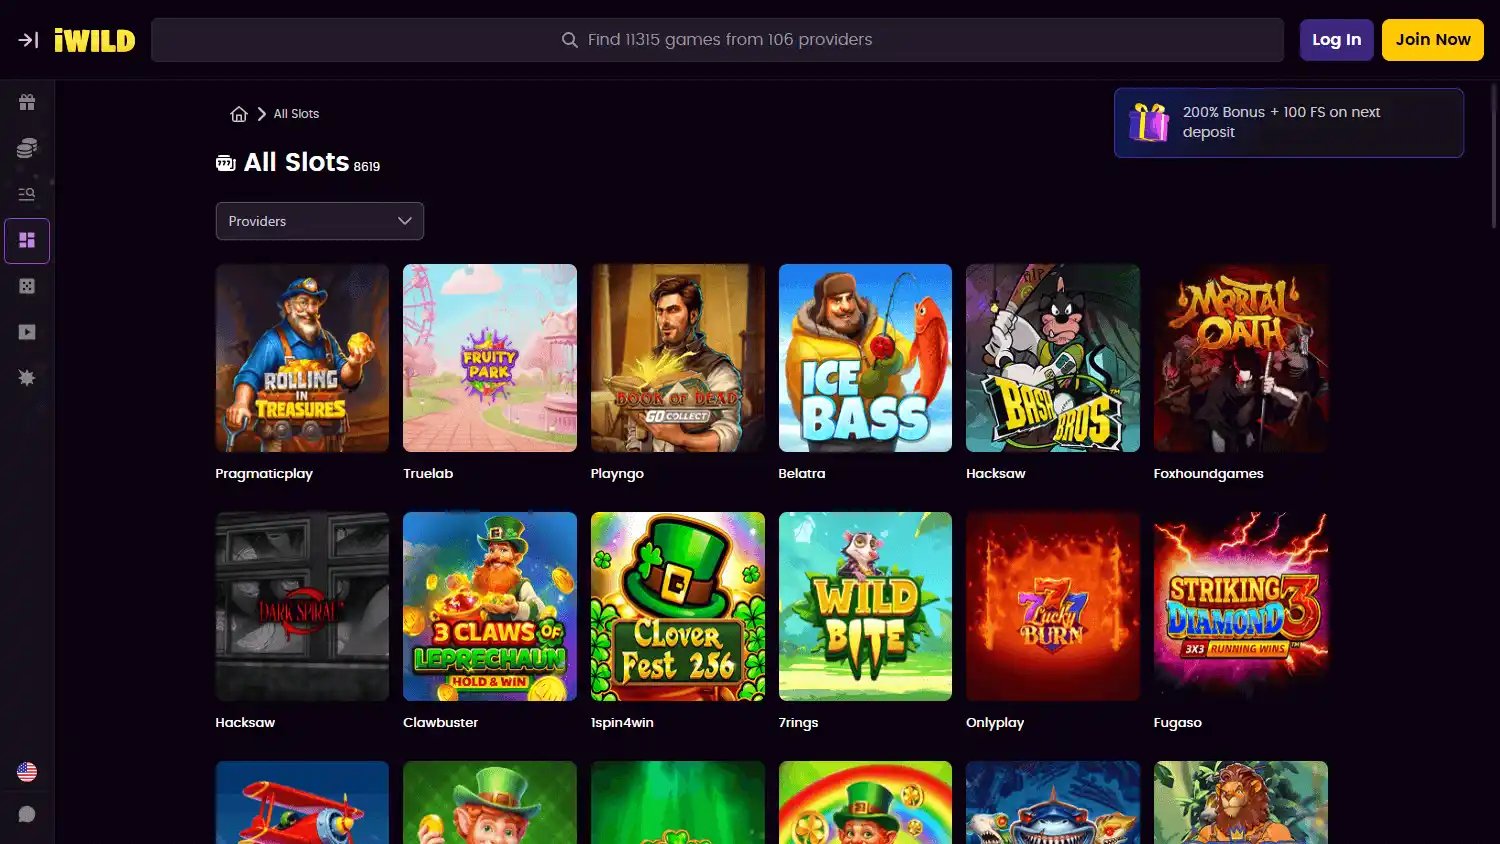1500x844 pixels.
Task: Open Mortal Oath game thumbnail
Action: pyautogui.click(x=1241, y=358)
